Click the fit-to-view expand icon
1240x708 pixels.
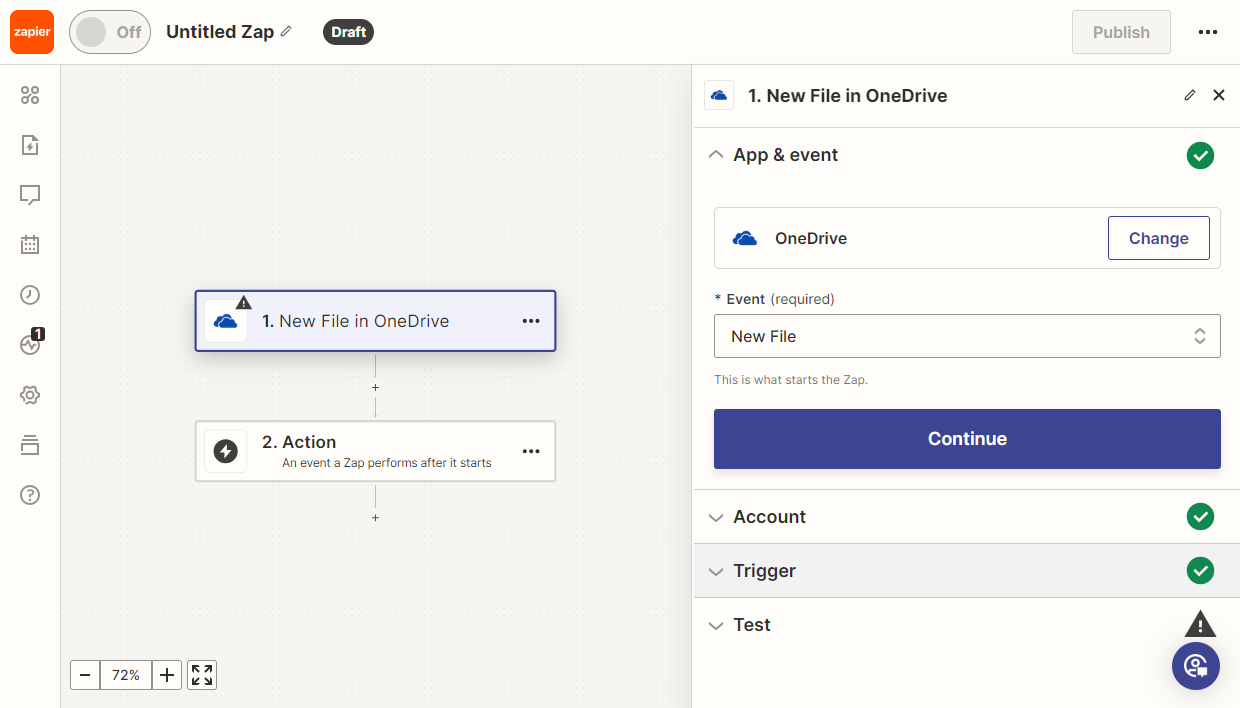click(x=202, y=675)
